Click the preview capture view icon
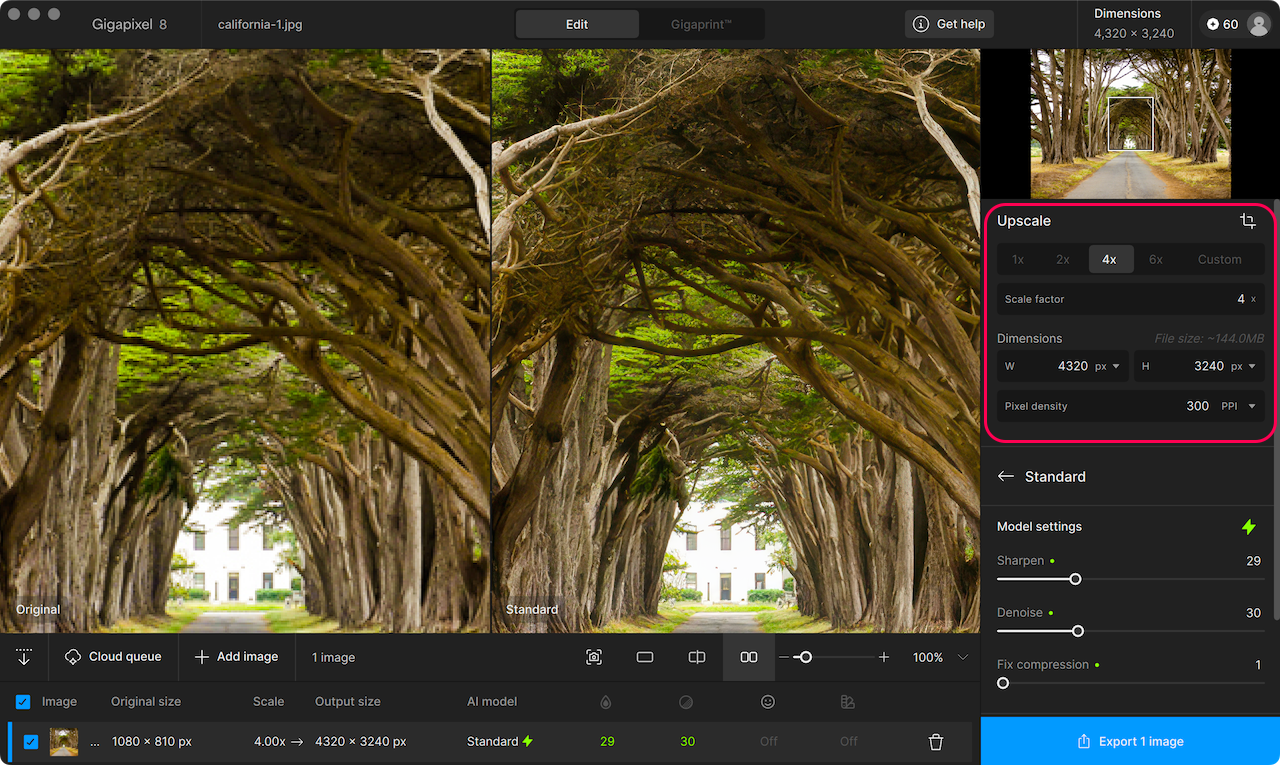Viewport: 1280px width, 765px height. pyautogui.click(x=594, y=657)
